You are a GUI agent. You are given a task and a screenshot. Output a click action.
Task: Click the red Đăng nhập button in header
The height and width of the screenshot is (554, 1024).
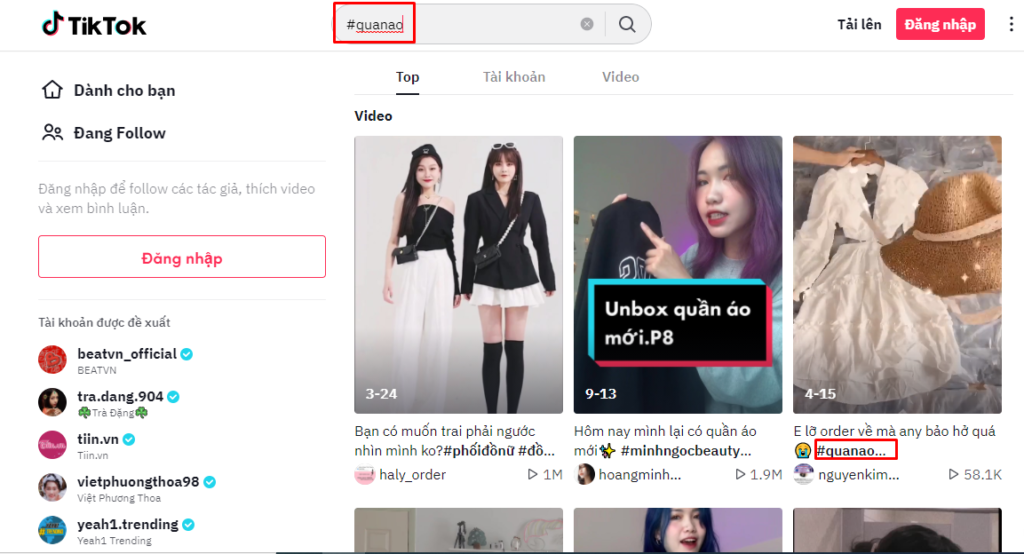click(x=940, y=24)
